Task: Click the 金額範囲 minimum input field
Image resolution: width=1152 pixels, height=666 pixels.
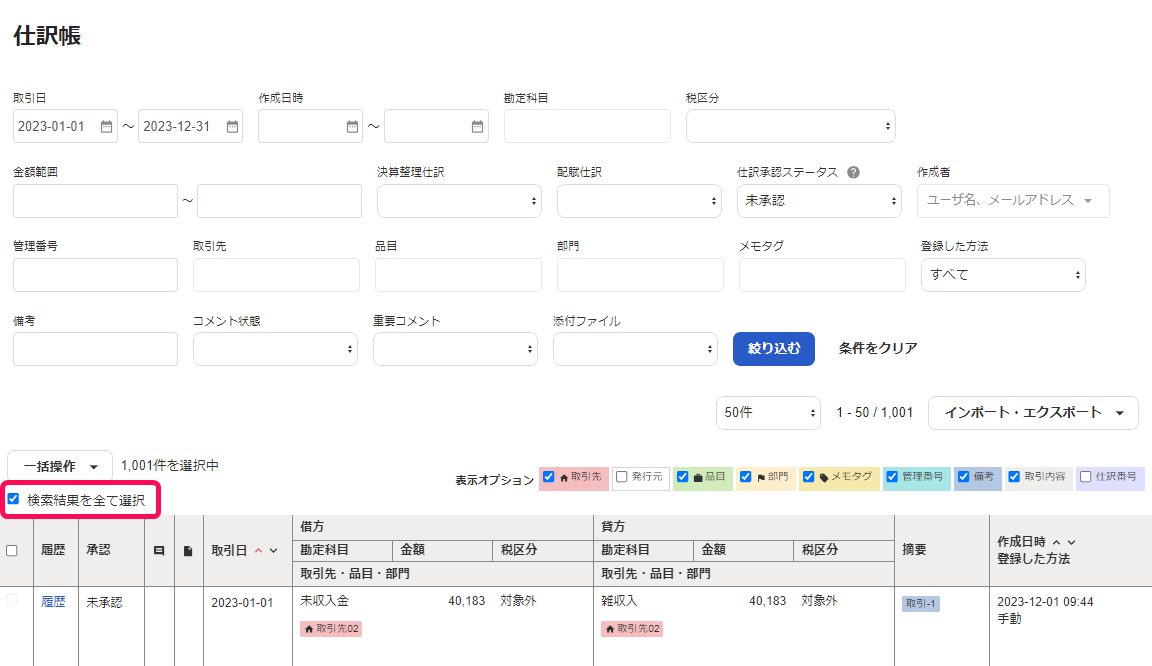Action: (96, 201)
